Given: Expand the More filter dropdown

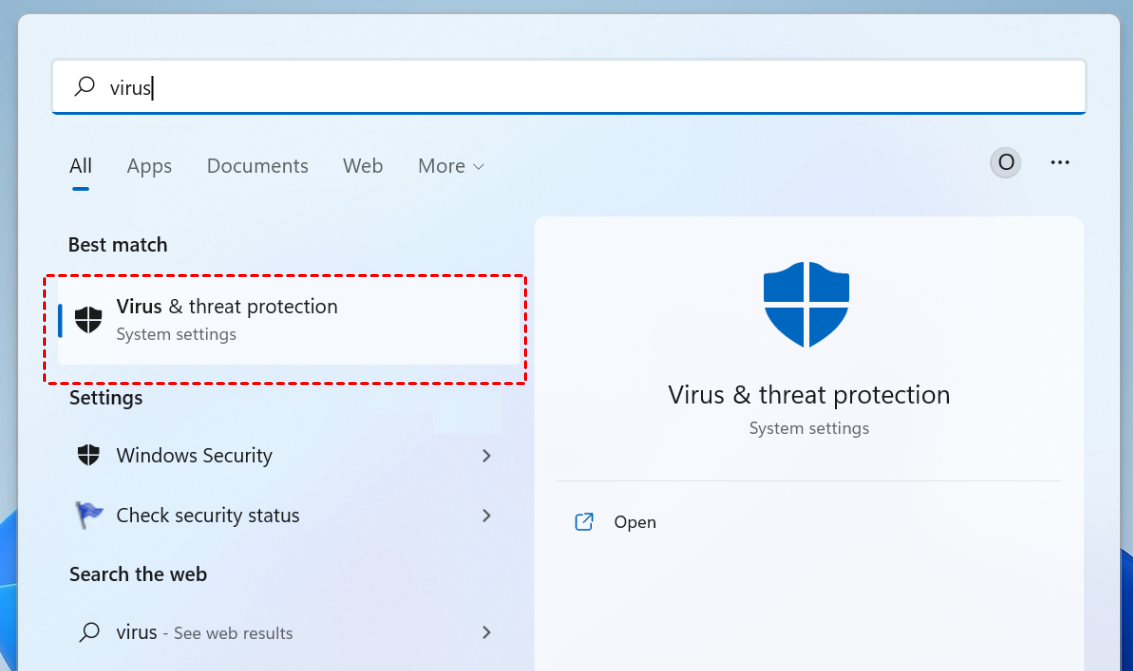Looking at the screenshot, I should pyautogui.click(x=451, y=166).
